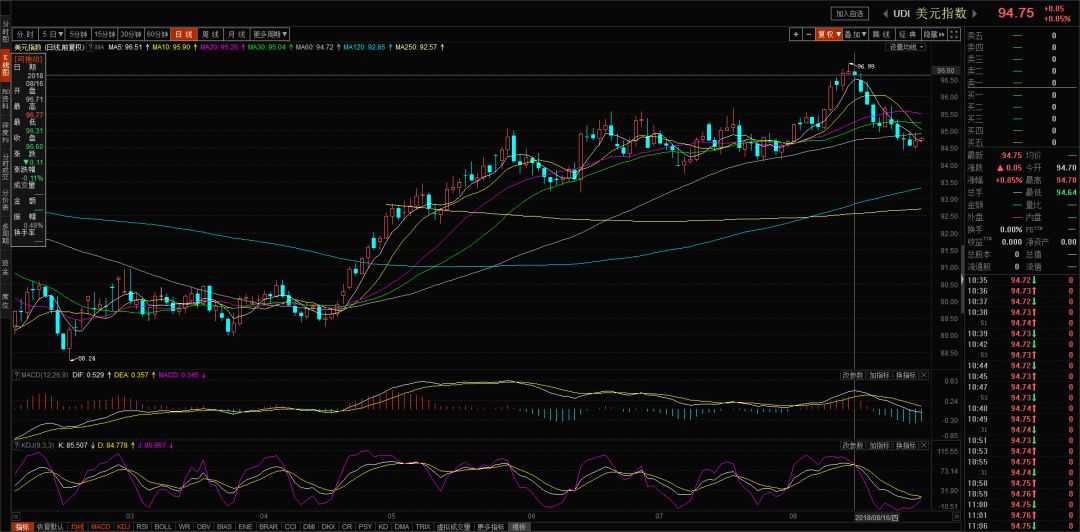Toggle the BOLL indicator at bottom
This screenshot has height=532, width=1080.
coord(163,526)
